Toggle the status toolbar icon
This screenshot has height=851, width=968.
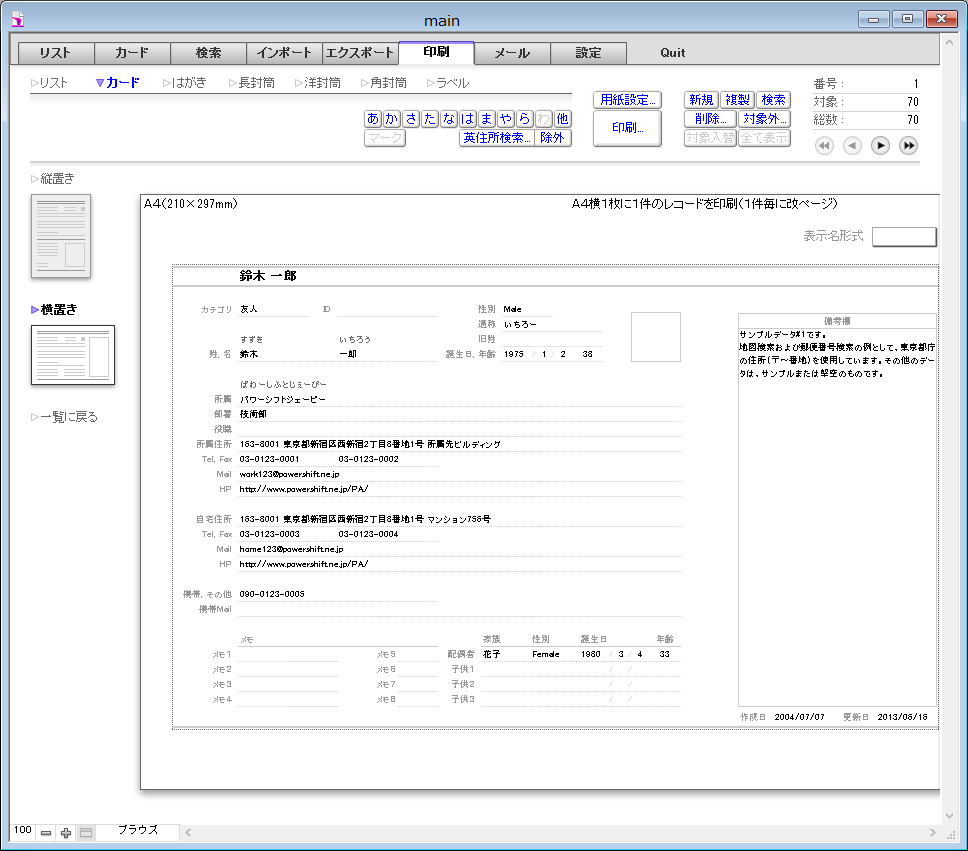tap(86, 833)
